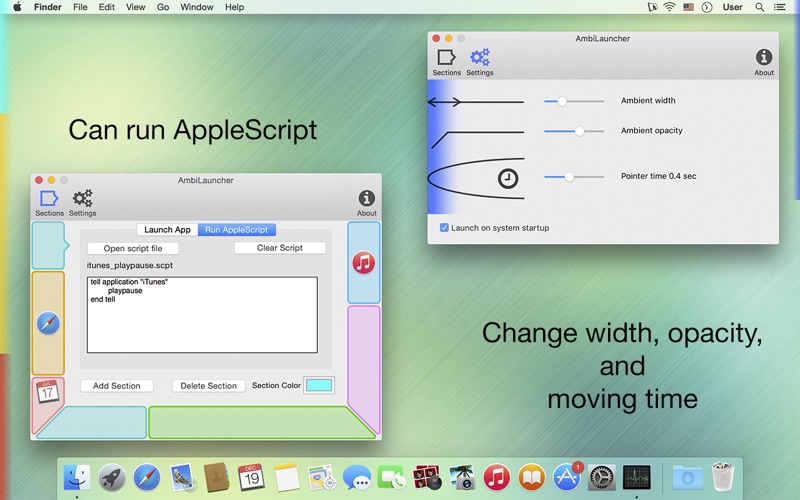The image size is (800, 500).
Task: Click the Ambient opacity slider
Action: click(x=574, y=131)
